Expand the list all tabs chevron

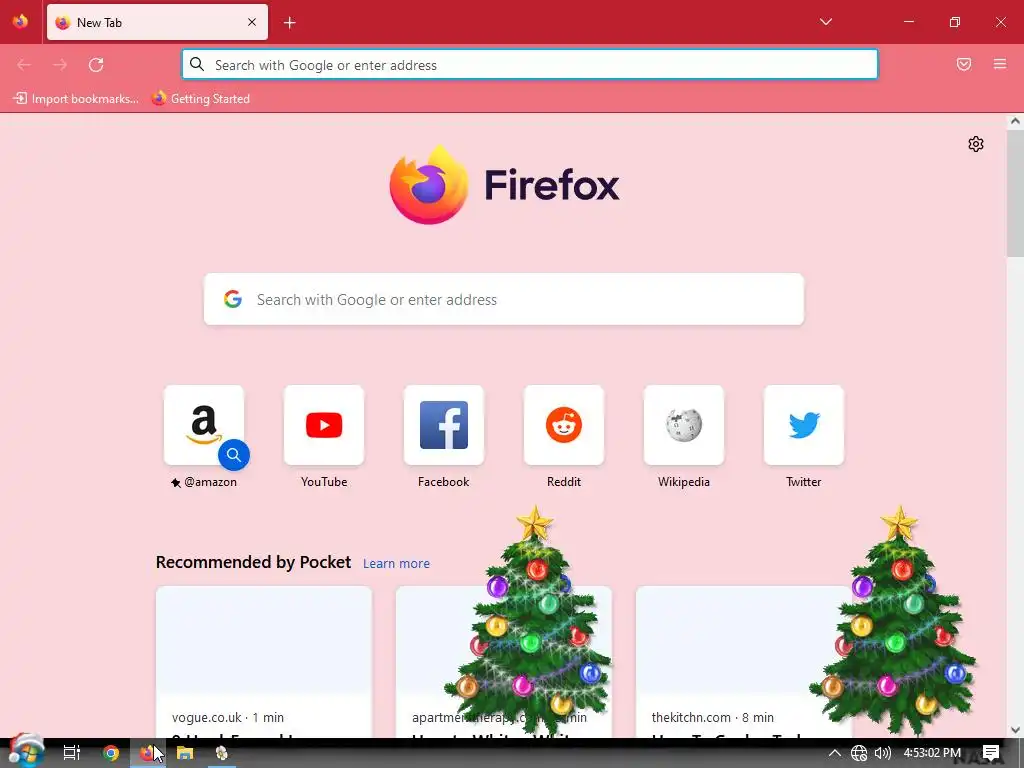tap(826, 22)
